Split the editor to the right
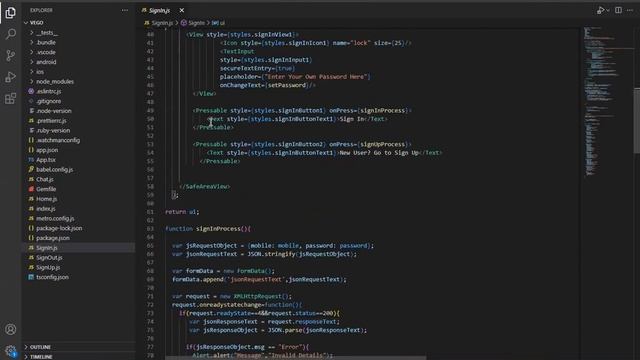Screen dimensions: 640x360 (618, 10)
